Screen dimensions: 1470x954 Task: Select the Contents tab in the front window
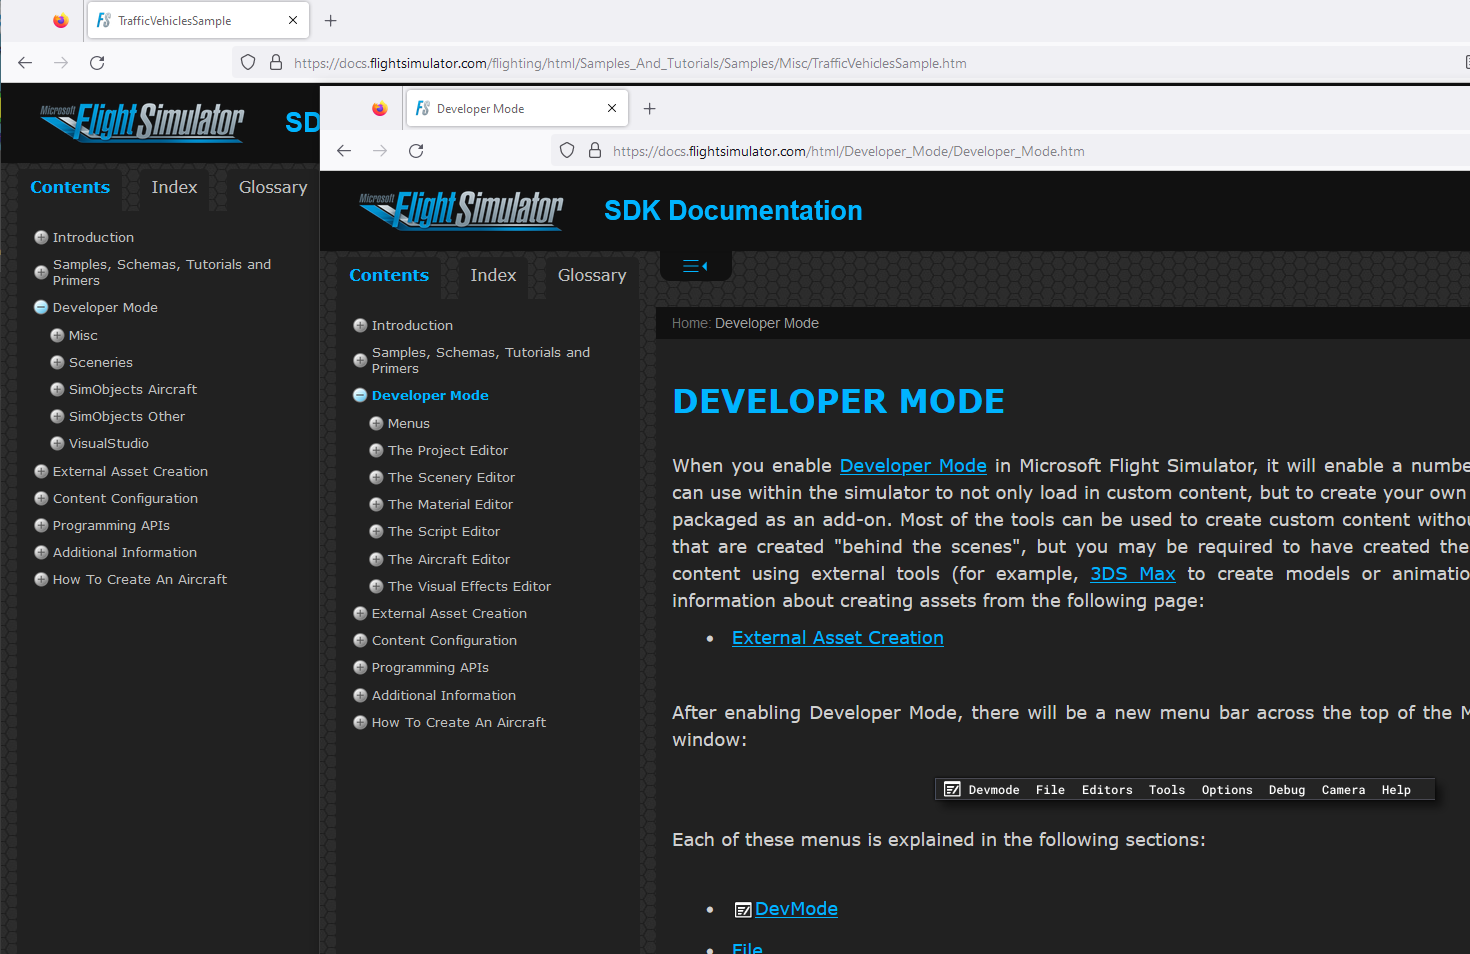[389, 276]
